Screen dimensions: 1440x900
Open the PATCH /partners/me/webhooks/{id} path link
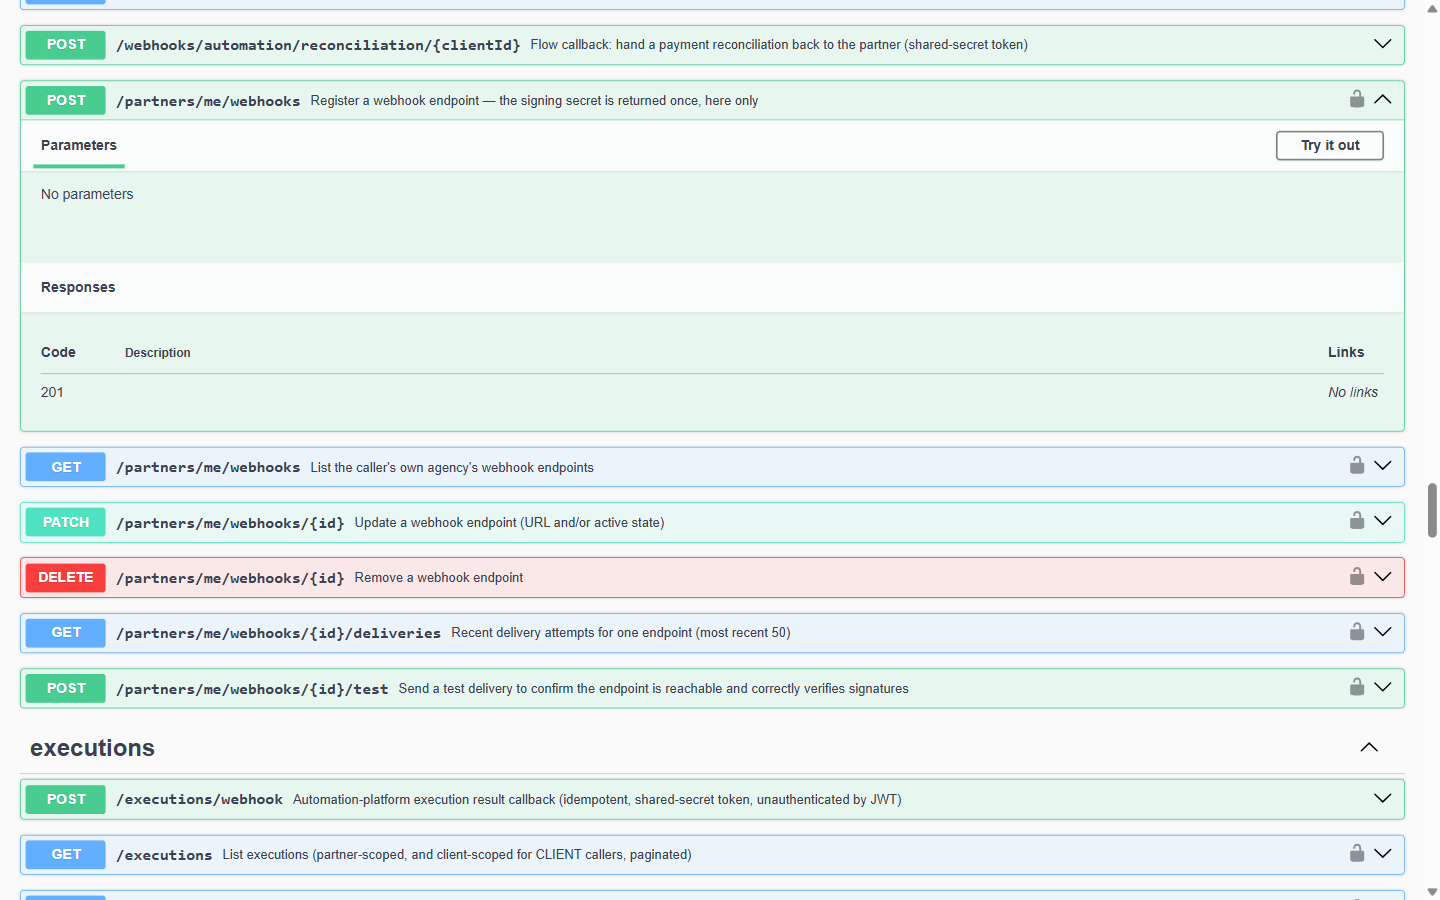click(x=230, y=523)
